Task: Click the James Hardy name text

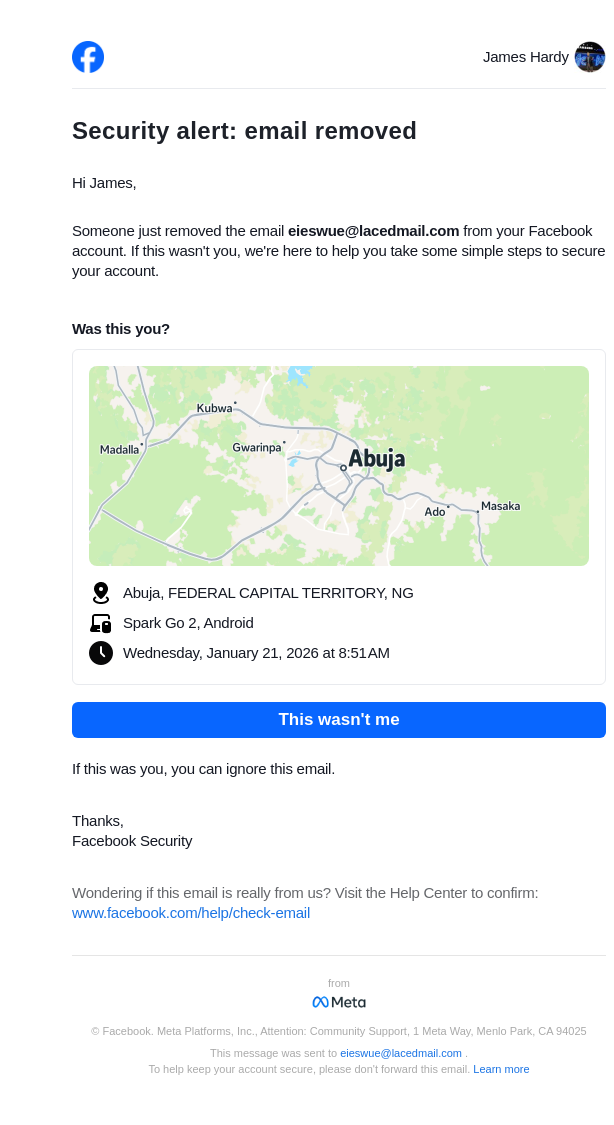Action: [x=525, y=57]
